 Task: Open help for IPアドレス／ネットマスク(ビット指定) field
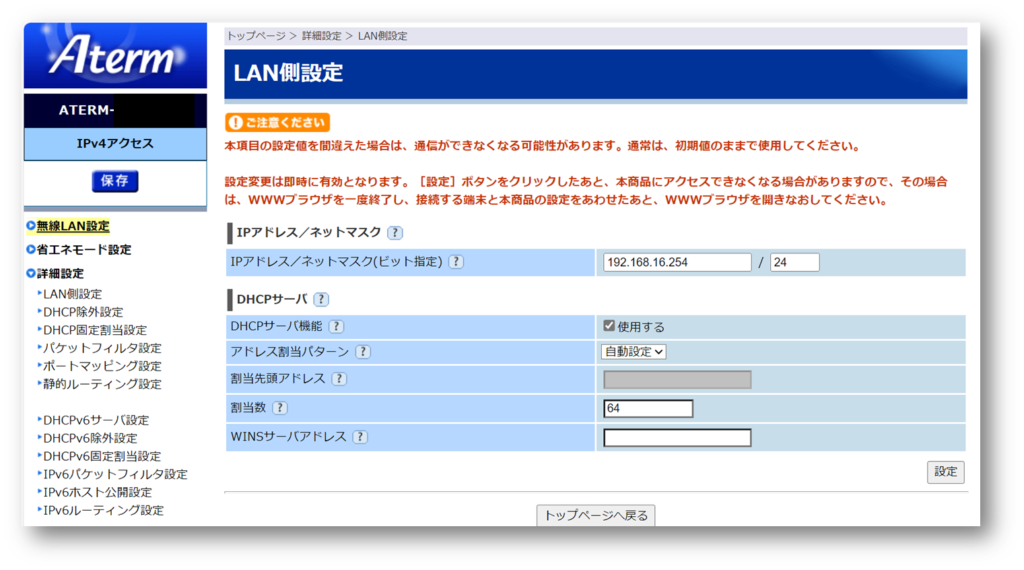[456, 262]
